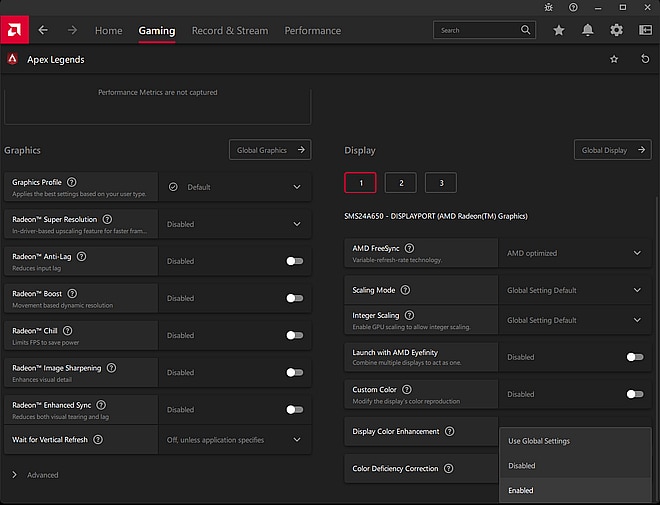Go forward with the right arrow

point(72,30)
